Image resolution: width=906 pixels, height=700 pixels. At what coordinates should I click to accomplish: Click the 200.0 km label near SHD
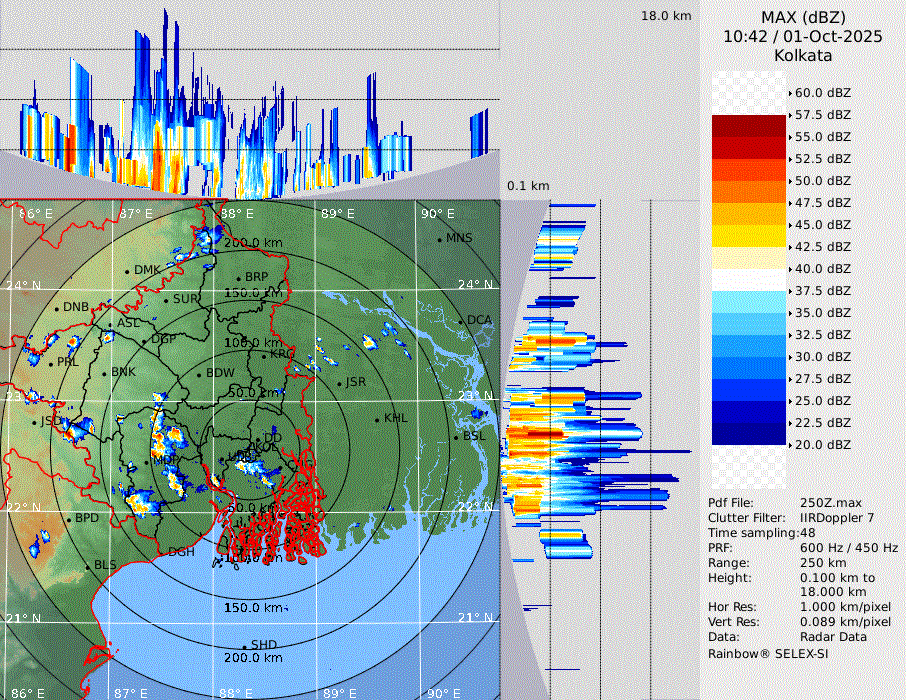pyautogui.click(x=252, y=659)
